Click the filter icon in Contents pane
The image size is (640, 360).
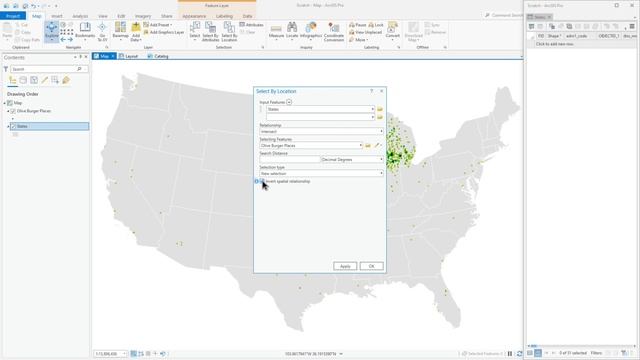tap(6, 69)
